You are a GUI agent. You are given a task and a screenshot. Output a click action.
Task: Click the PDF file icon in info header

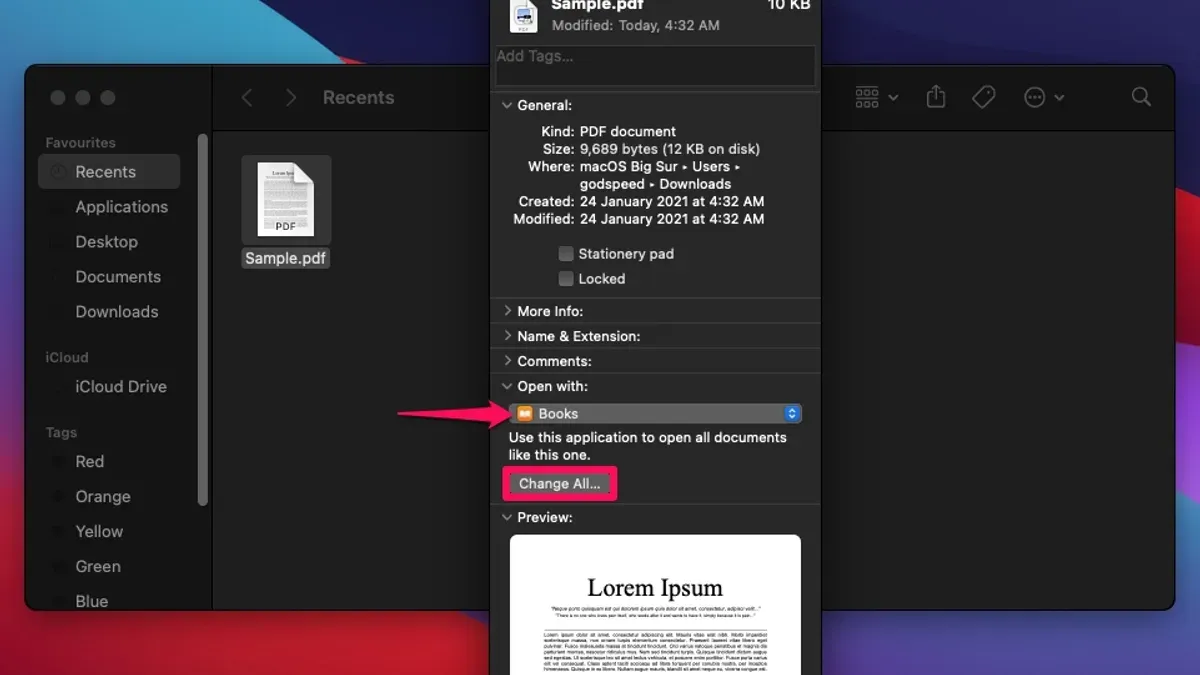tap(524, 14)
